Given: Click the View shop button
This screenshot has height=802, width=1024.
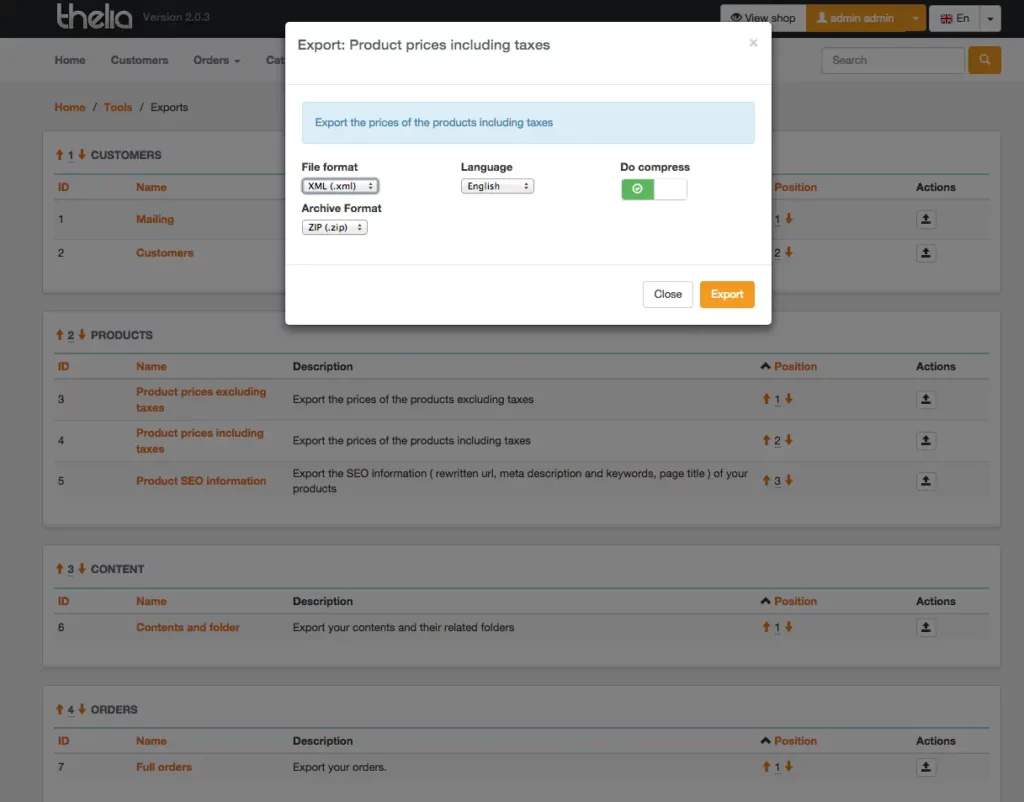Looking at the screenshot, I should [763, 18].
